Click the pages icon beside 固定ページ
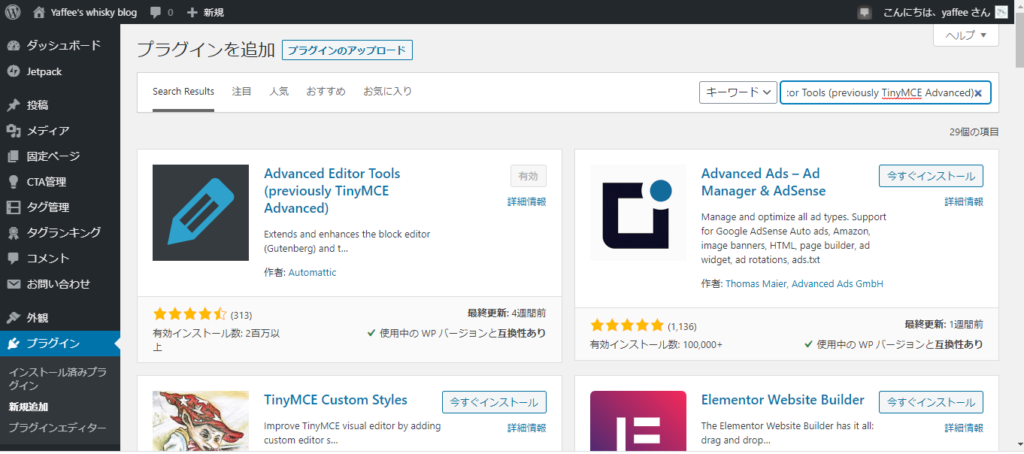The height and width of the screenshot is (454, 1024). (13, 156)
